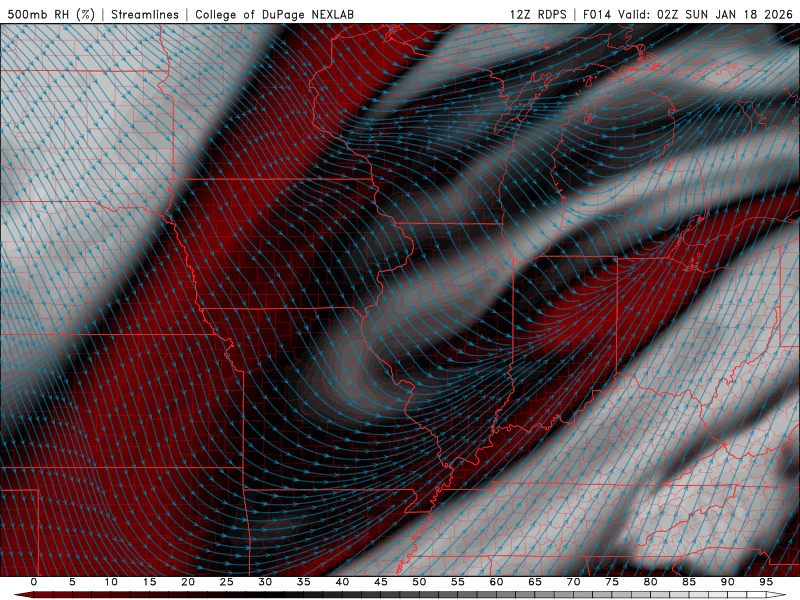
Task: Select the "65" colorbar scale label
Action: (535, 582)
